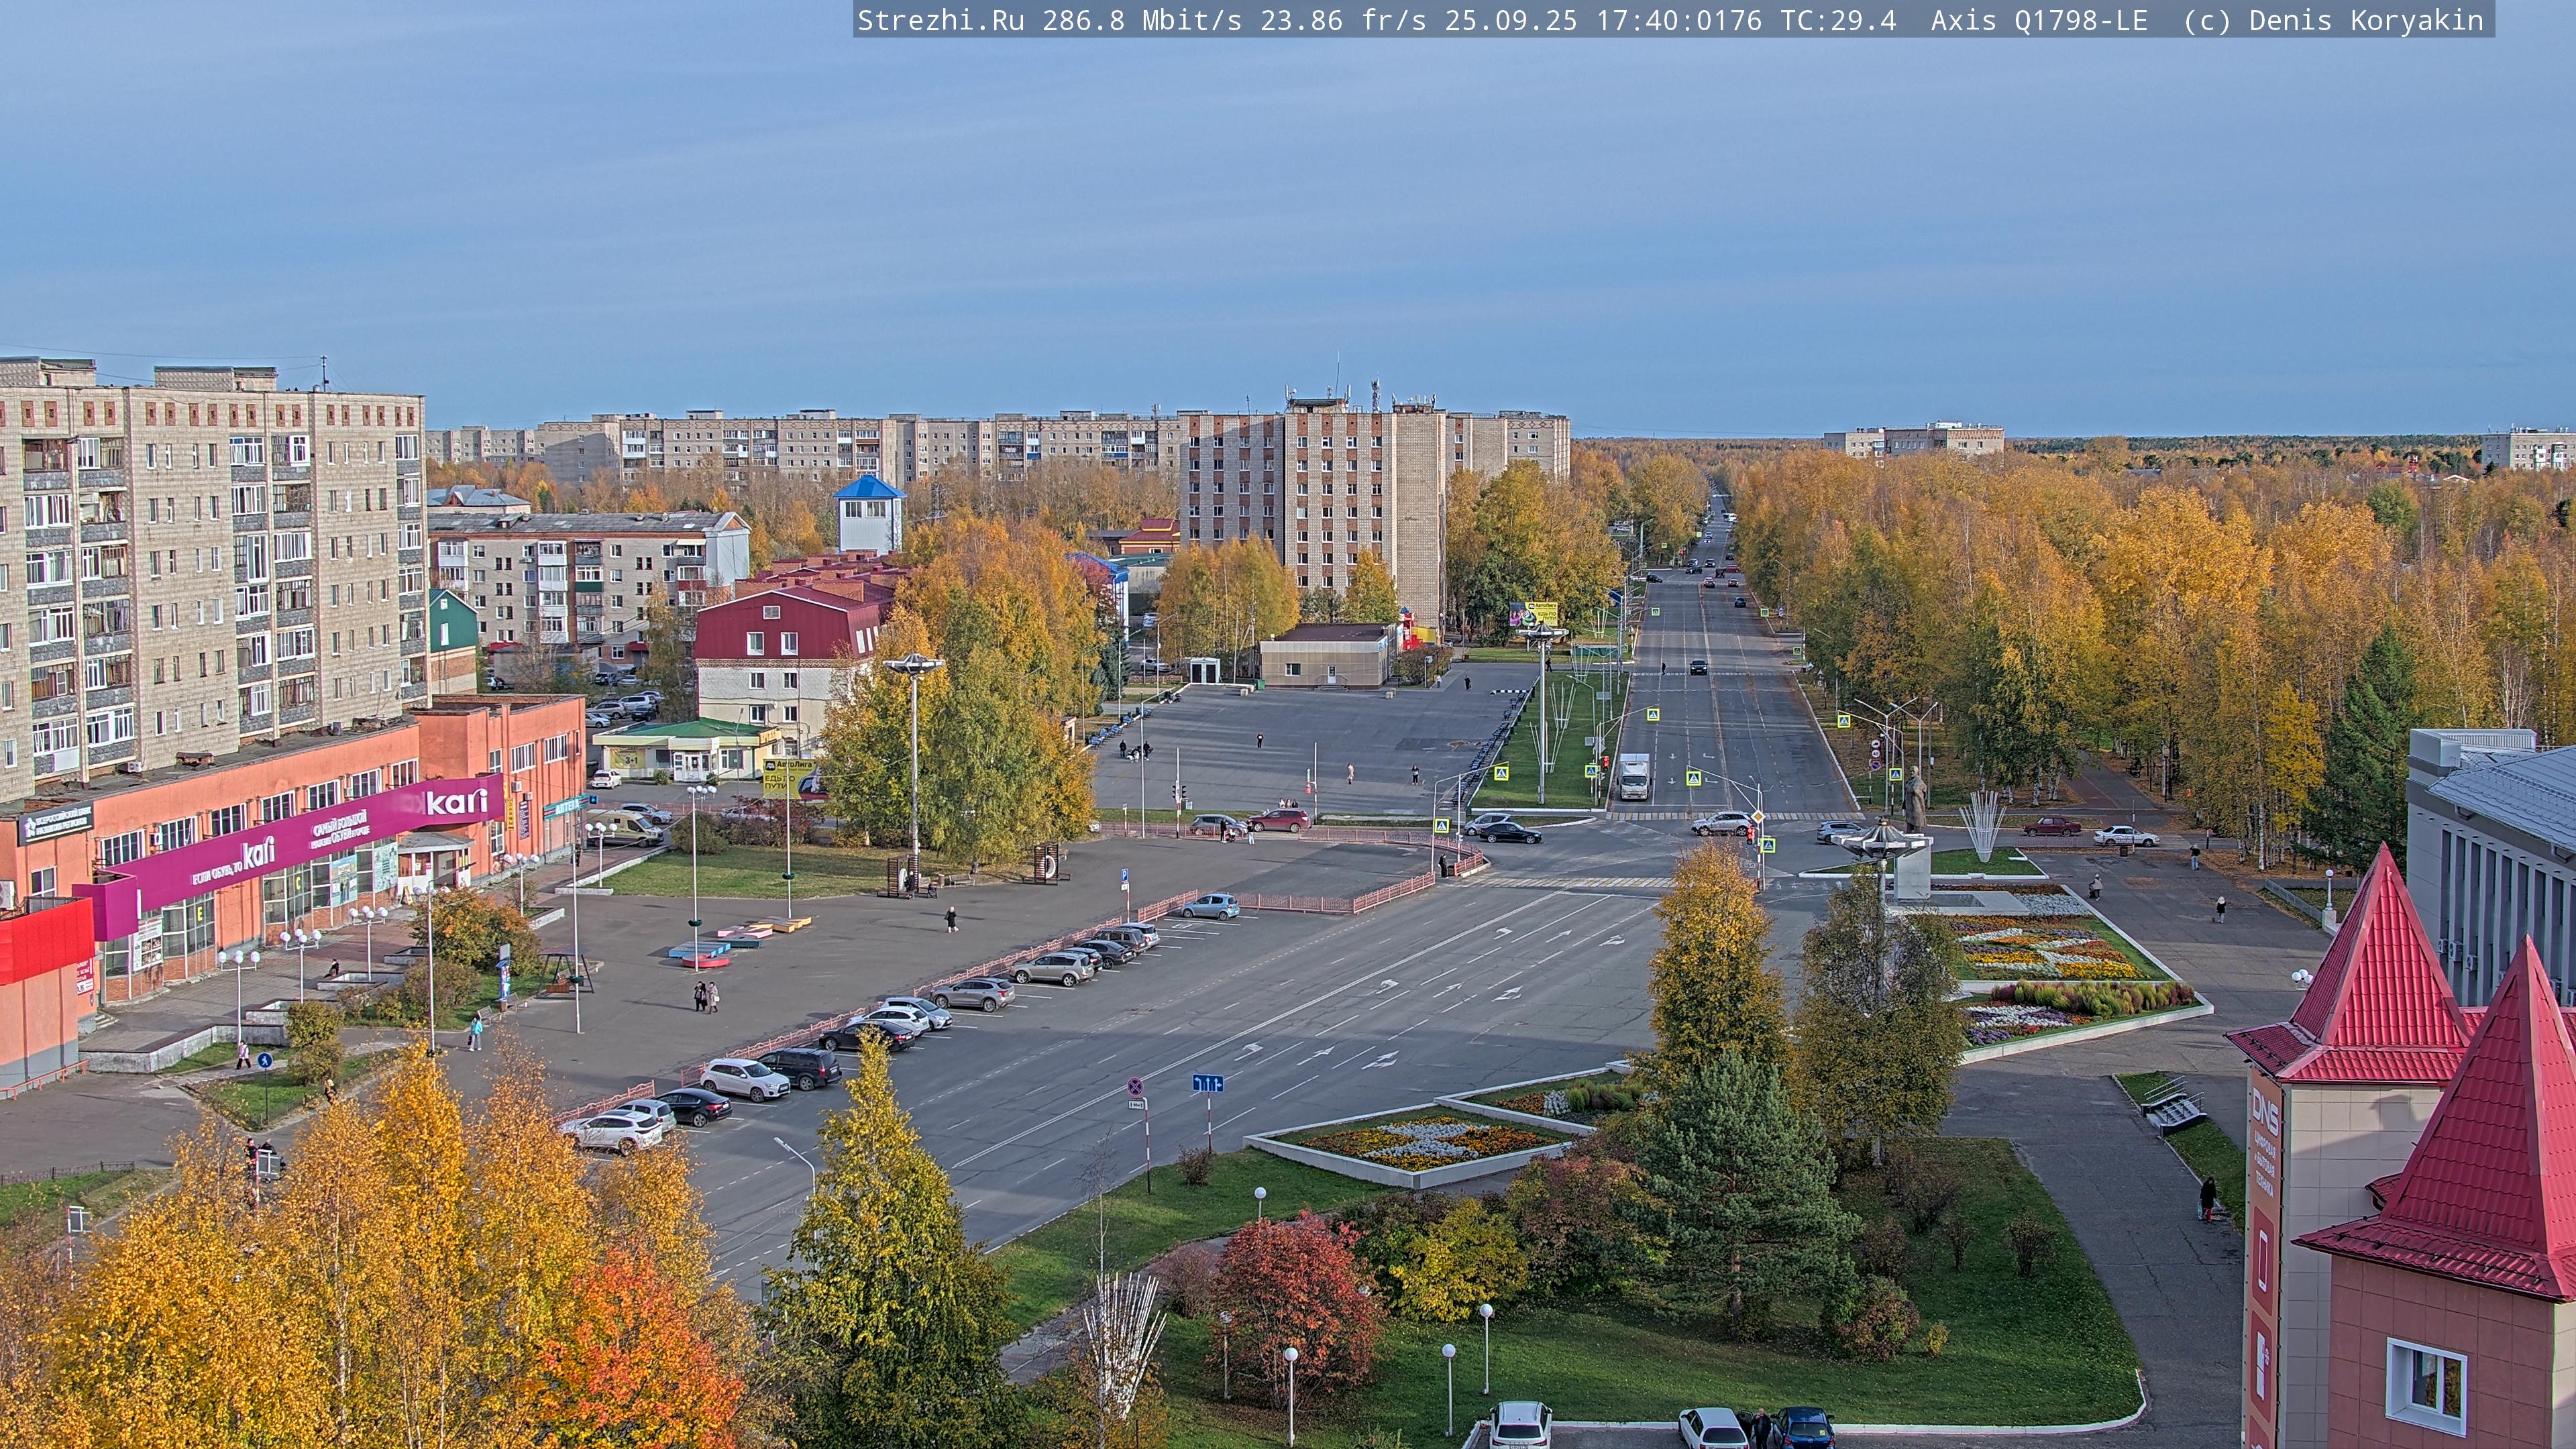The width and height of the screenshot is (2576, 1449).
Task: Click the blue lane direction road sign
Action: tap(1207, 1083)
